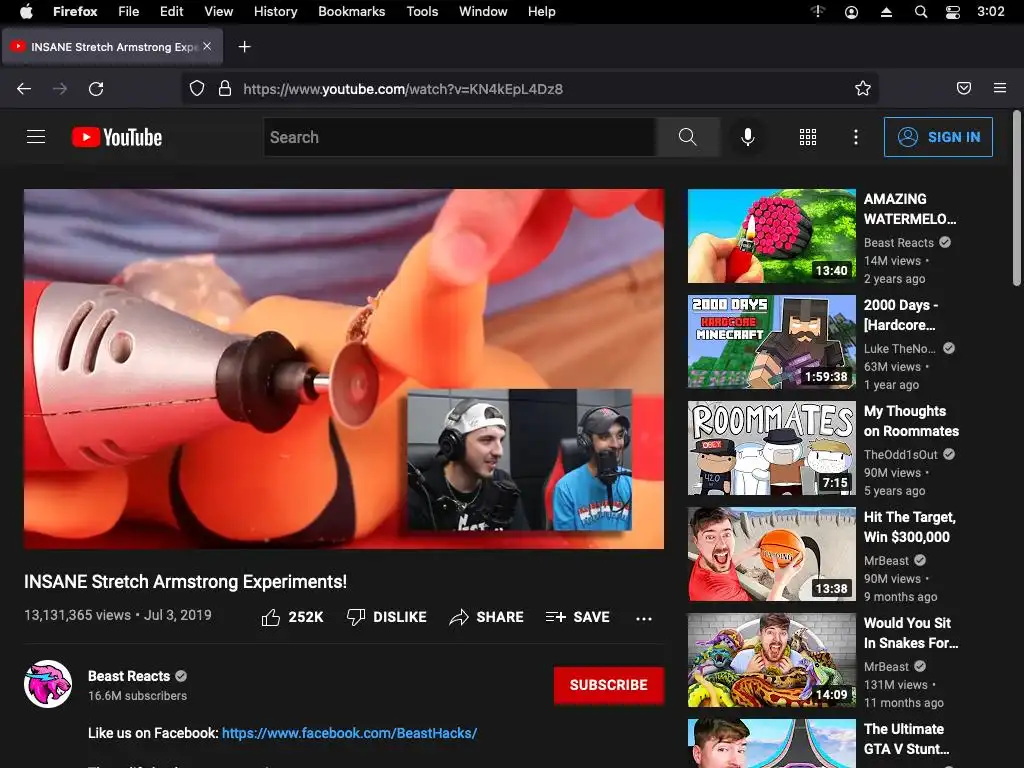Save video to playlist
Image resolution: width=1024 pixels, height=768 pixels.
pos(577,617)
